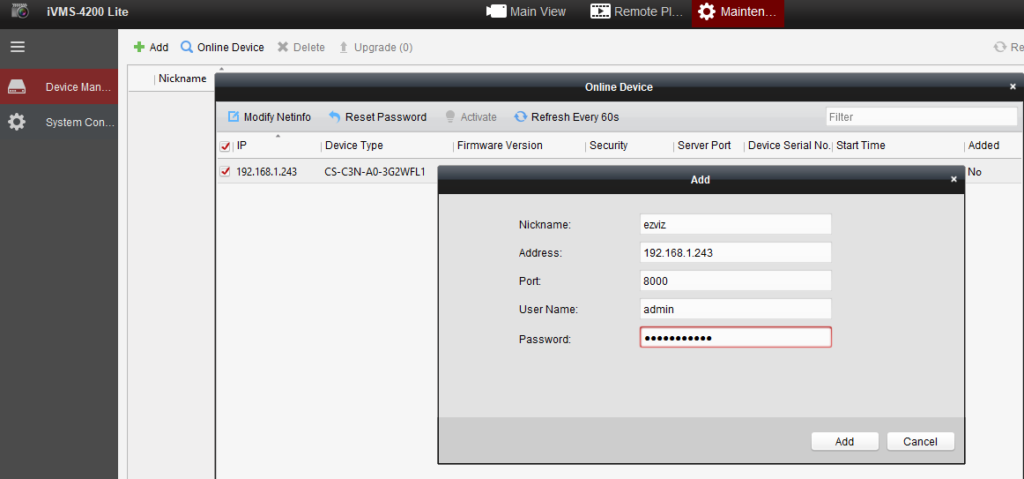The image size is (1024, 479).
Task: Click Modify Netinfo in Online Device
Action: pos(269,117)
